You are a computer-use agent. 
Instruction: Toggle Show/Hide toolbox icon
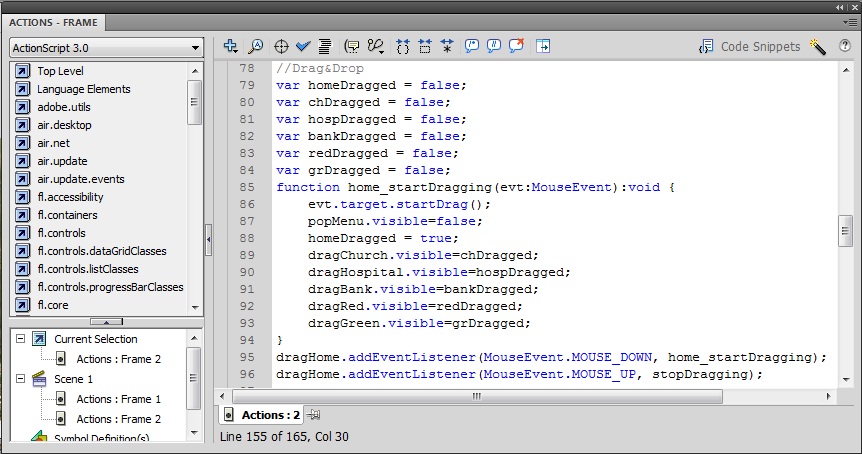[543, 46]
